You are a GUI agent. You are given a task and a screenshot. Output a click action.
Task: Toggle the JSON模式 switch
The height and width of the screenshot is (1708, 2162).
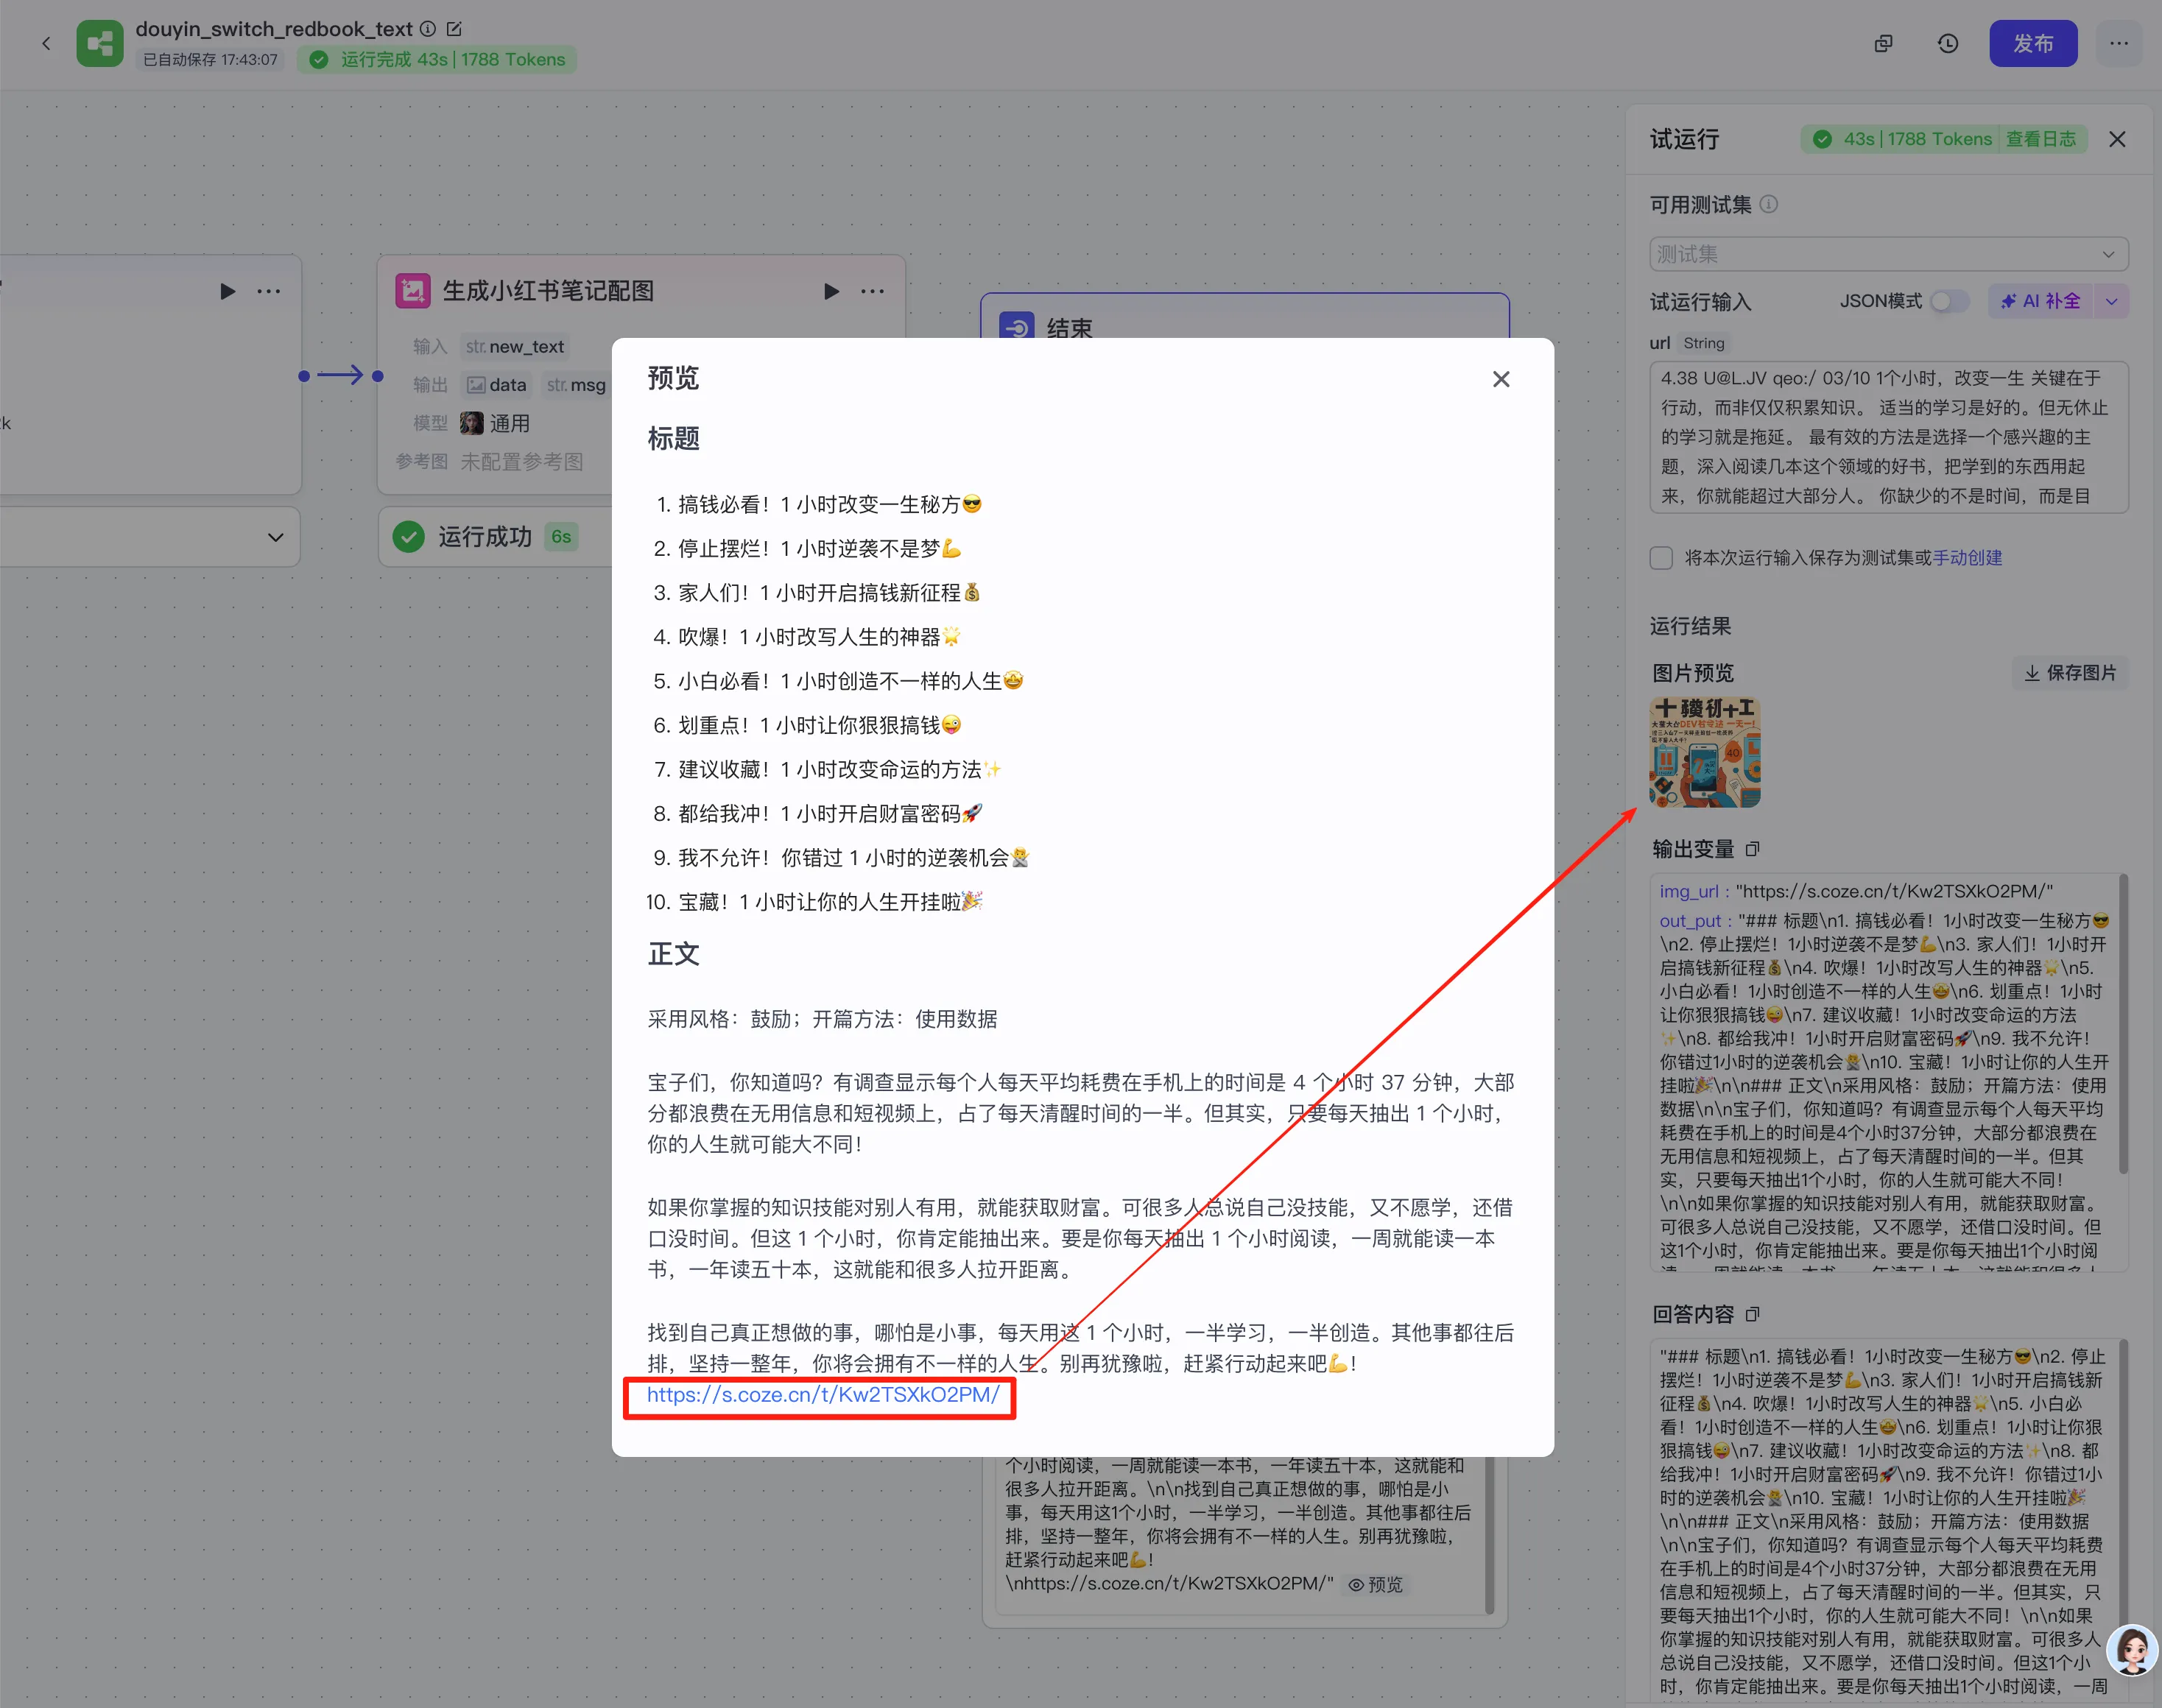1948,301
